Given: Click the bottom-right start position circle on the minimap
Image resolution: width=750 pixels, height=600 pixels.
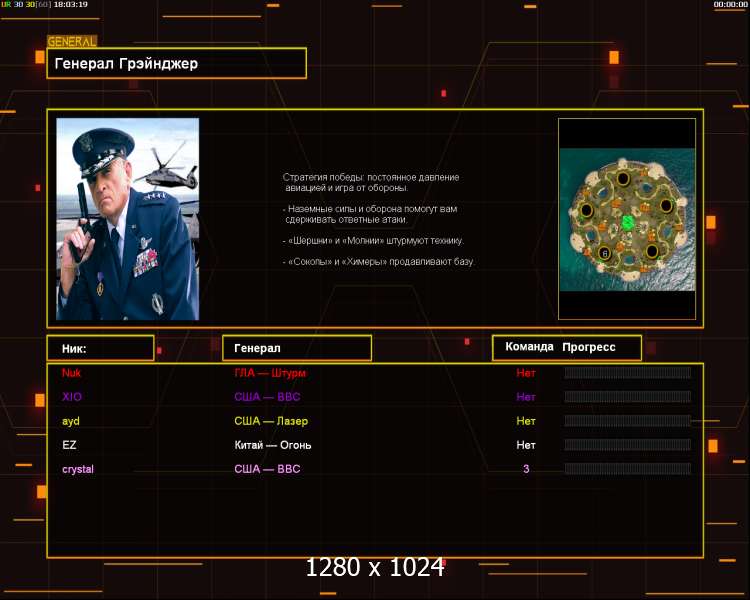Looking at the screenshot, I should pos(651,250).
